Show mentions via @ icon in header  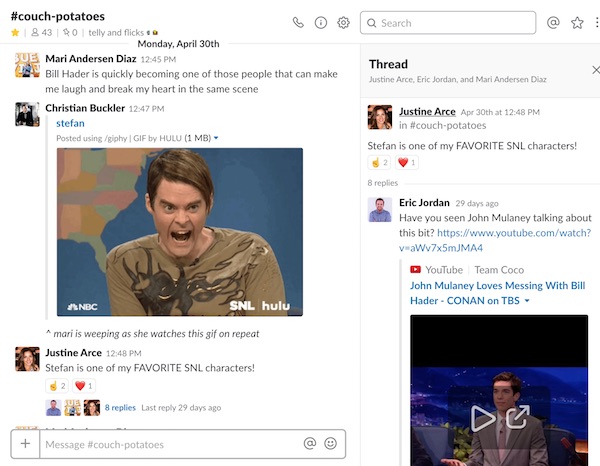553,22
